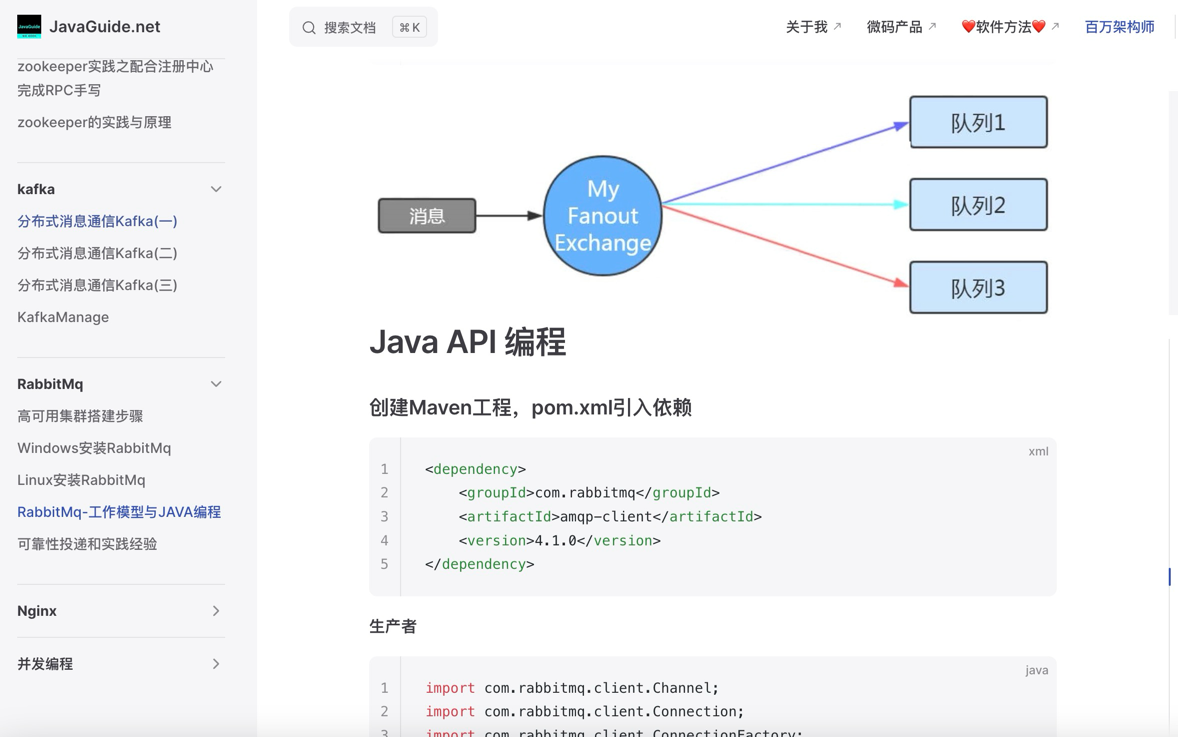Viewport: 1178px width, 737px height.
Task: Click the 消息 box in diagram
Action: (427, 216)
